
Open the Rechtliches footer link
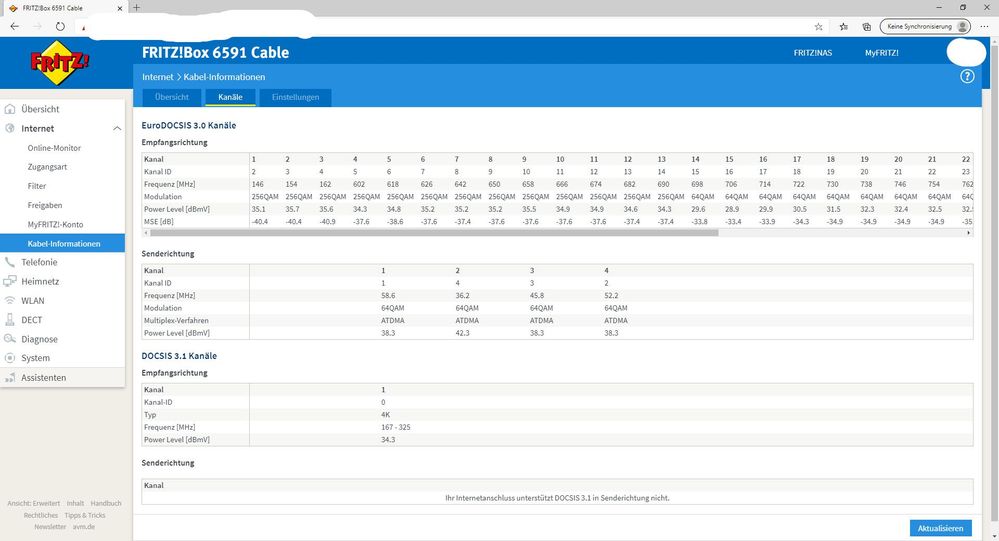(41, 515)
